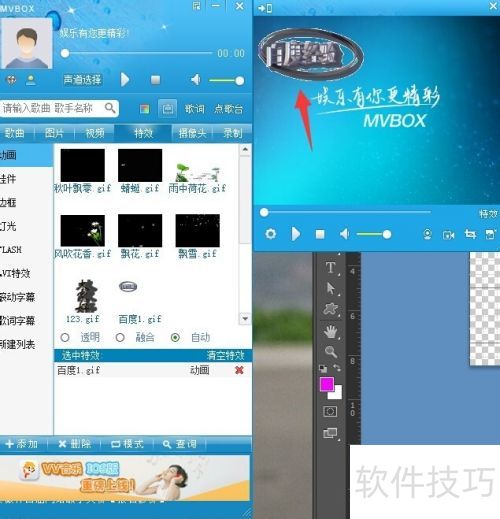Screen dimensions: 500x519
Task: Open 歌词 lyrics button
Action: 194,109
